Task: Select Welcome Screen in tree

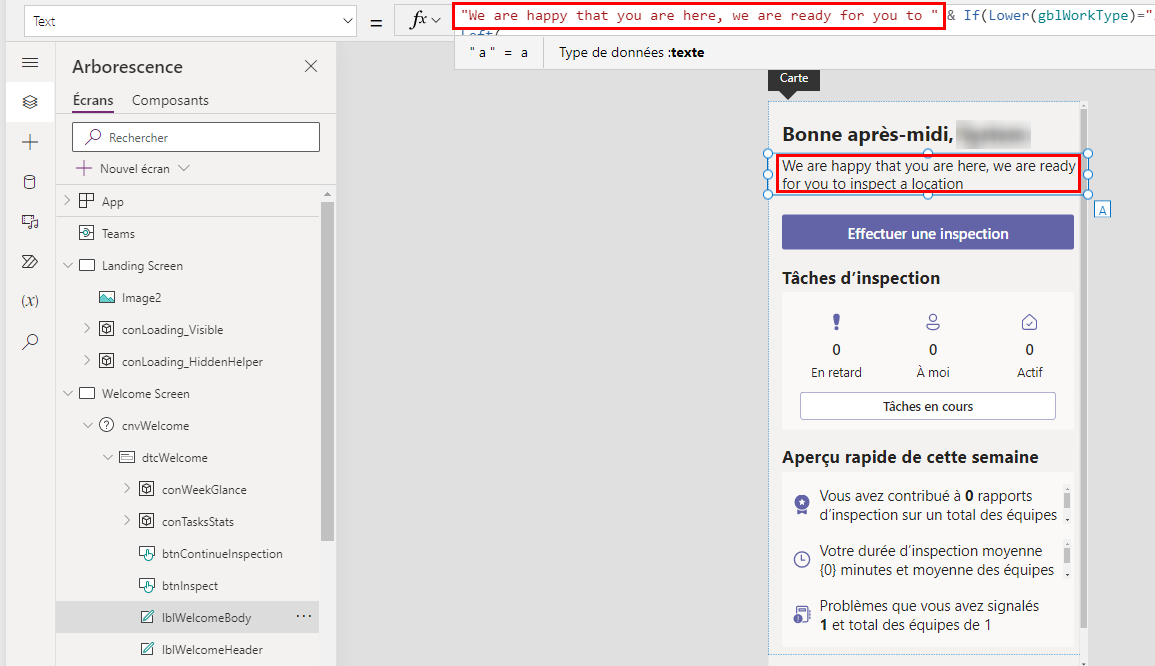Action: coord(146,394)
